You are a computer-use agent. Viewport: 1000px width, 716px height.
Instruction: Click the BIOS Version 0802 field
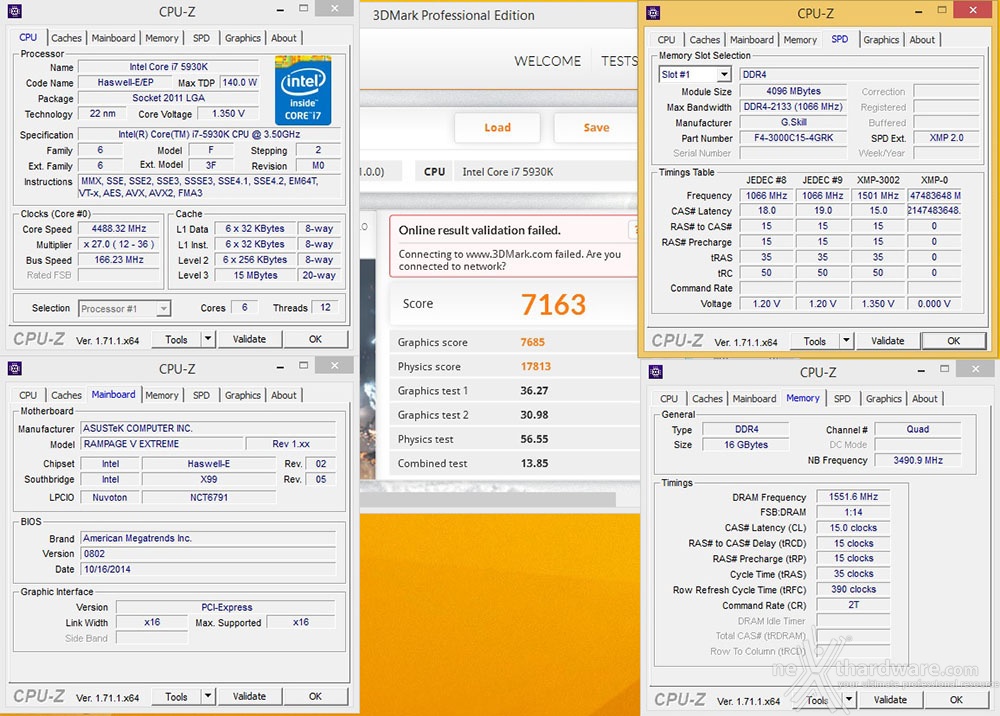click(x=208, y=553)
